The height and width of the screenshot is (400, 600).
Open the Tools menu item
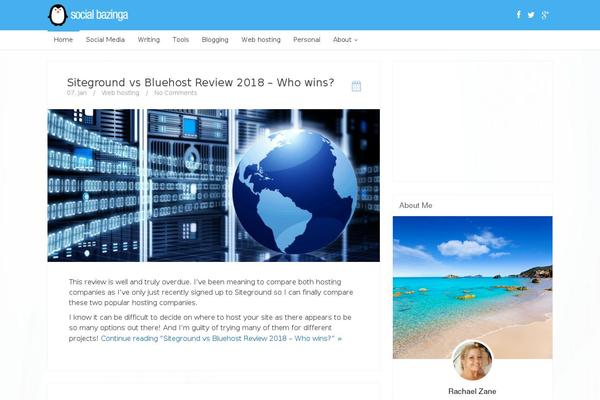181,39
